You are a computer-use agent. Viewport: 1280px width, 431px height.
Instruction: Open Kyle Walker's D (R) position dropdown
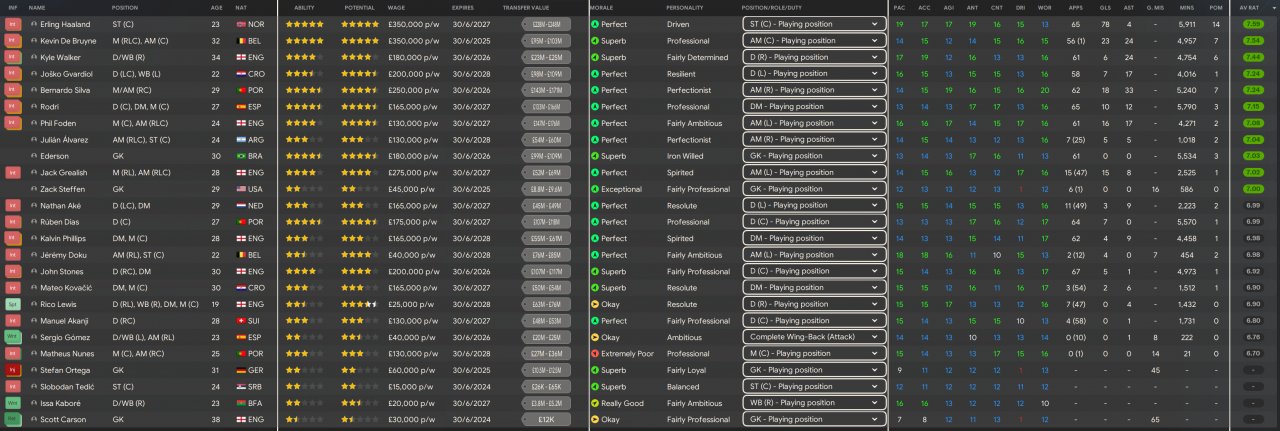(x=814, y=58)
